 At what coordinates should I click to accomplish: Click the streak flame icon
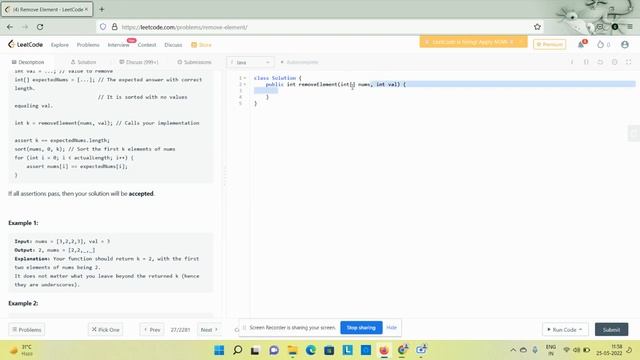coord(600,44)
